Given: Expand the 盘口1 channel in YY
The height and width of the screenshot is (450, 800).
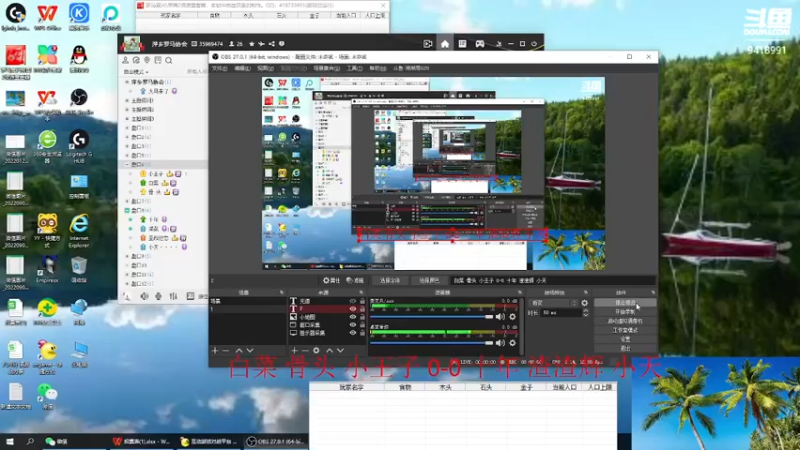Looking at the screenshot, I should coord(127,128).
